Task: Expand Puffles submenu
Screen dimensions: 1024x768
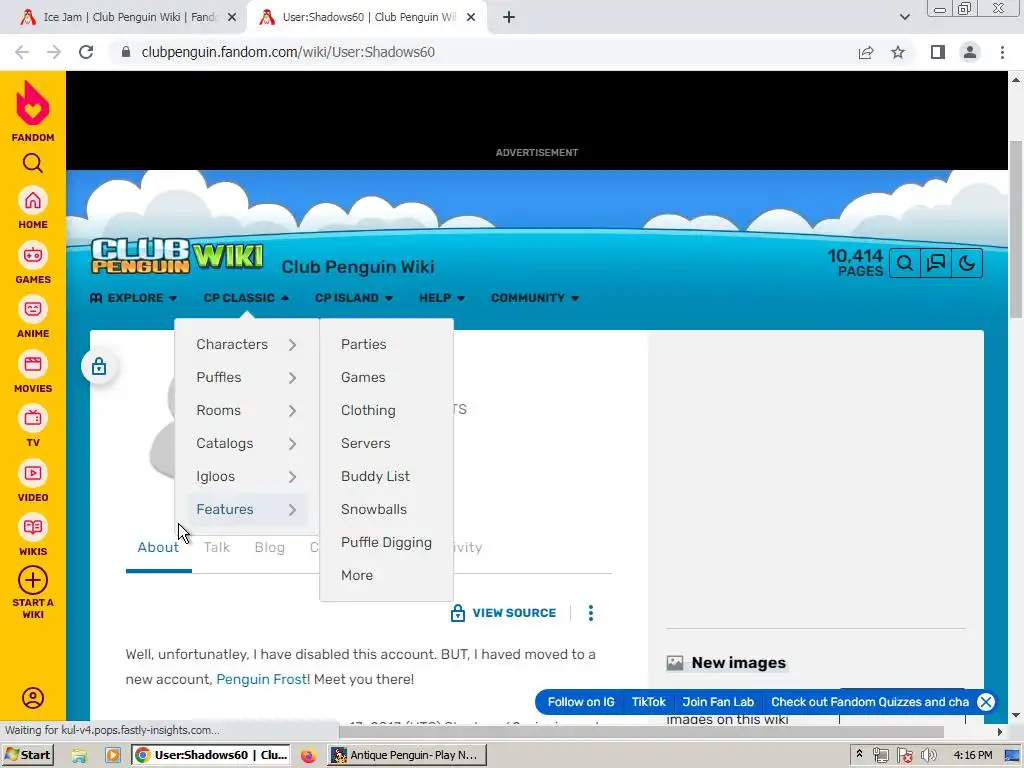Action: (246, 377)
